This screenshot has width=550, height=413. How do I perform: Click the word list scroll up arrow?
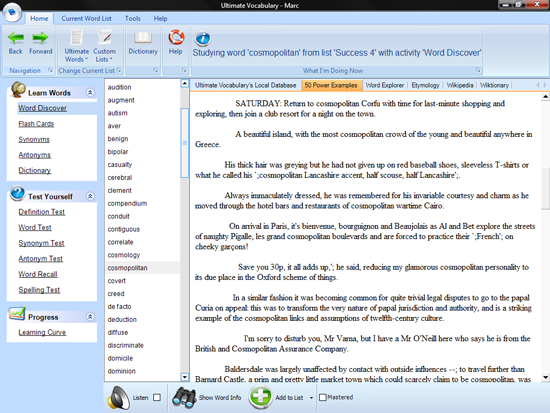pos(185,83)
